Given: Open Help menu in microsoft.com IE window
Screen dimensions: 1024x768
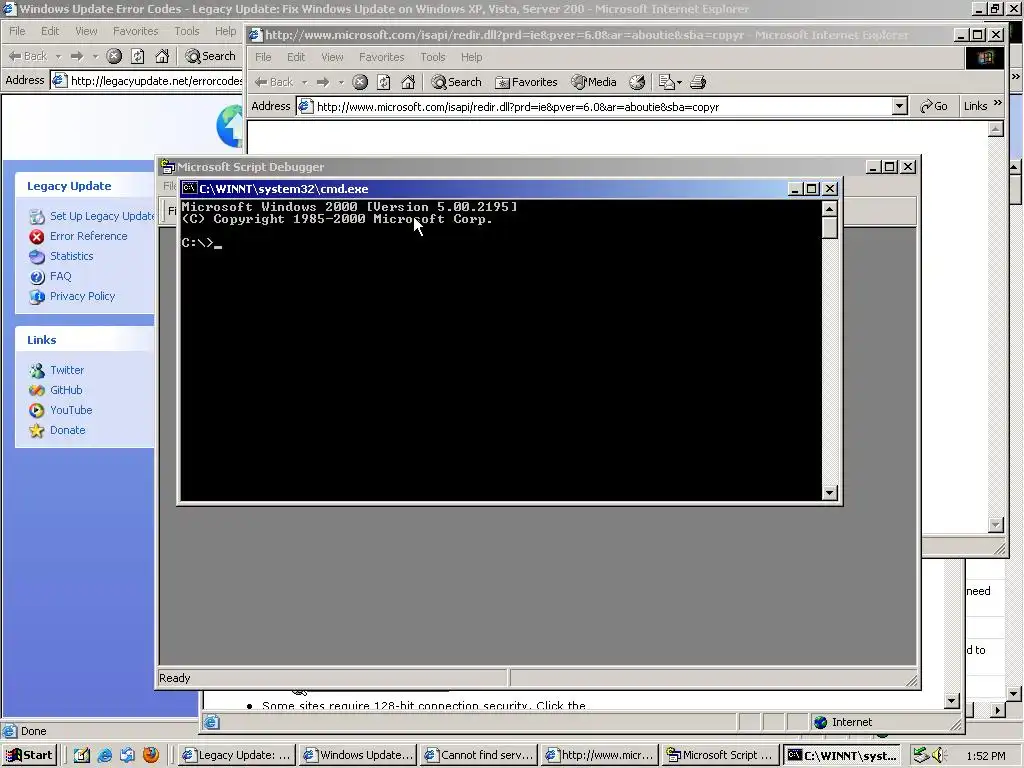Looking at the screenshot, I should pyautogui.click(x=471, y=57).
